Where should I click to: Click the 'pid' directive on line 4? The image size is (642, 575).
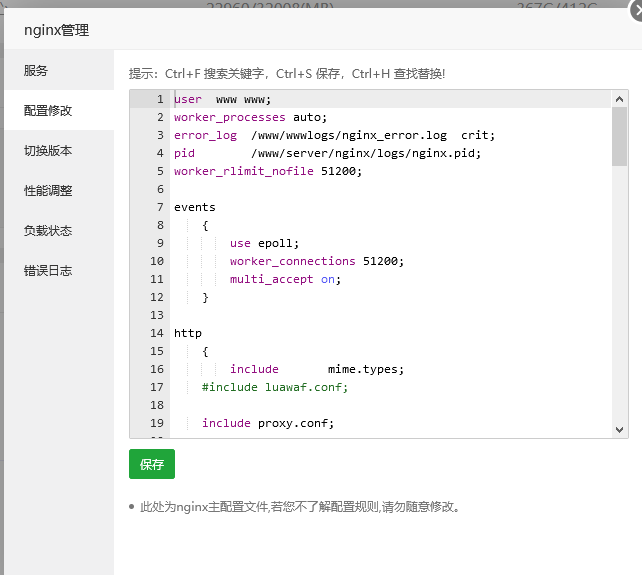(184, 154)
